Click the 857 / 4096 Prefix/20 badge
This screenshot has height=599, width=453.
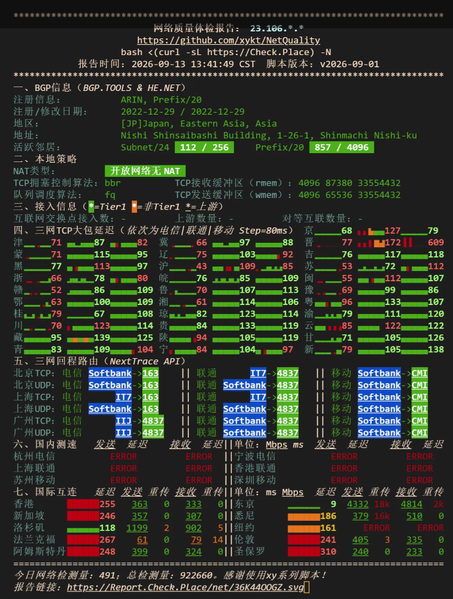(x=341, y=147)
